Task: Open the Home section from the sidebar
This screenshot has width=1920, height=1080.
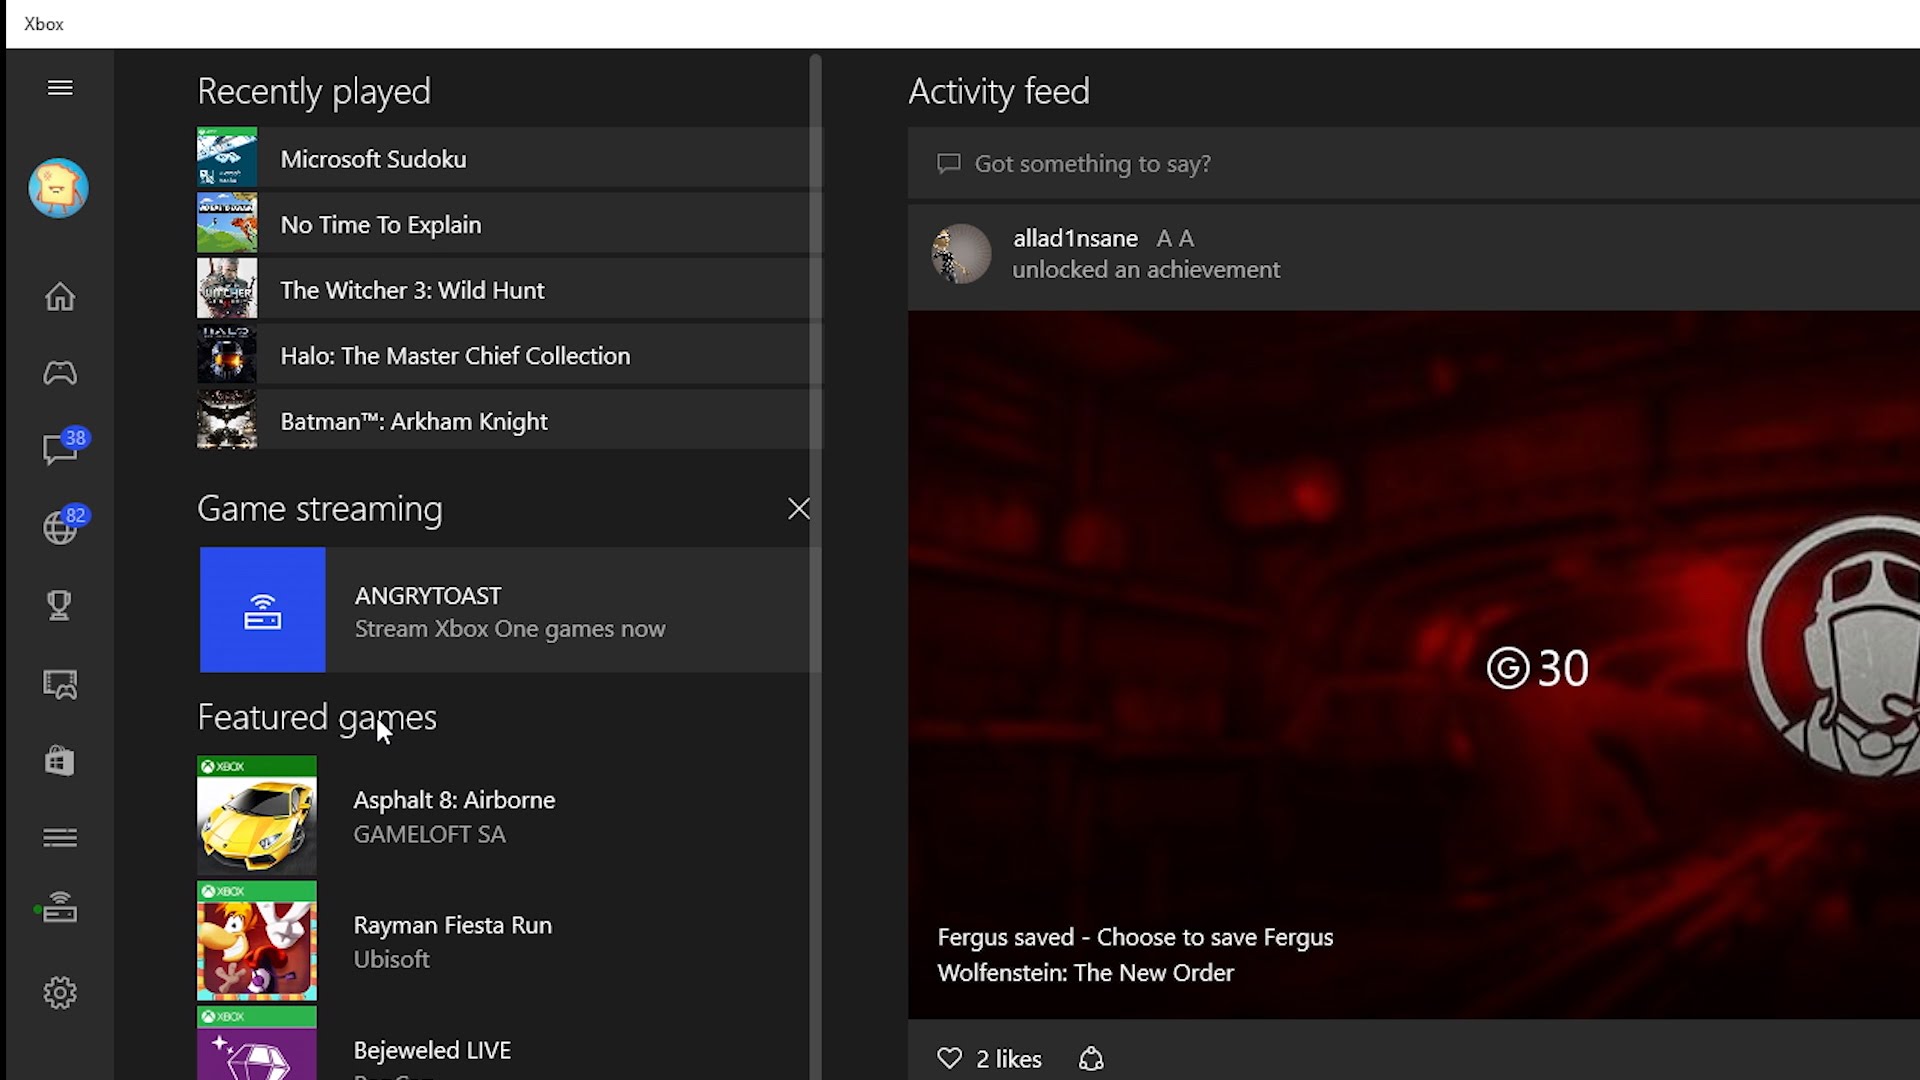Action: point(59,297)
